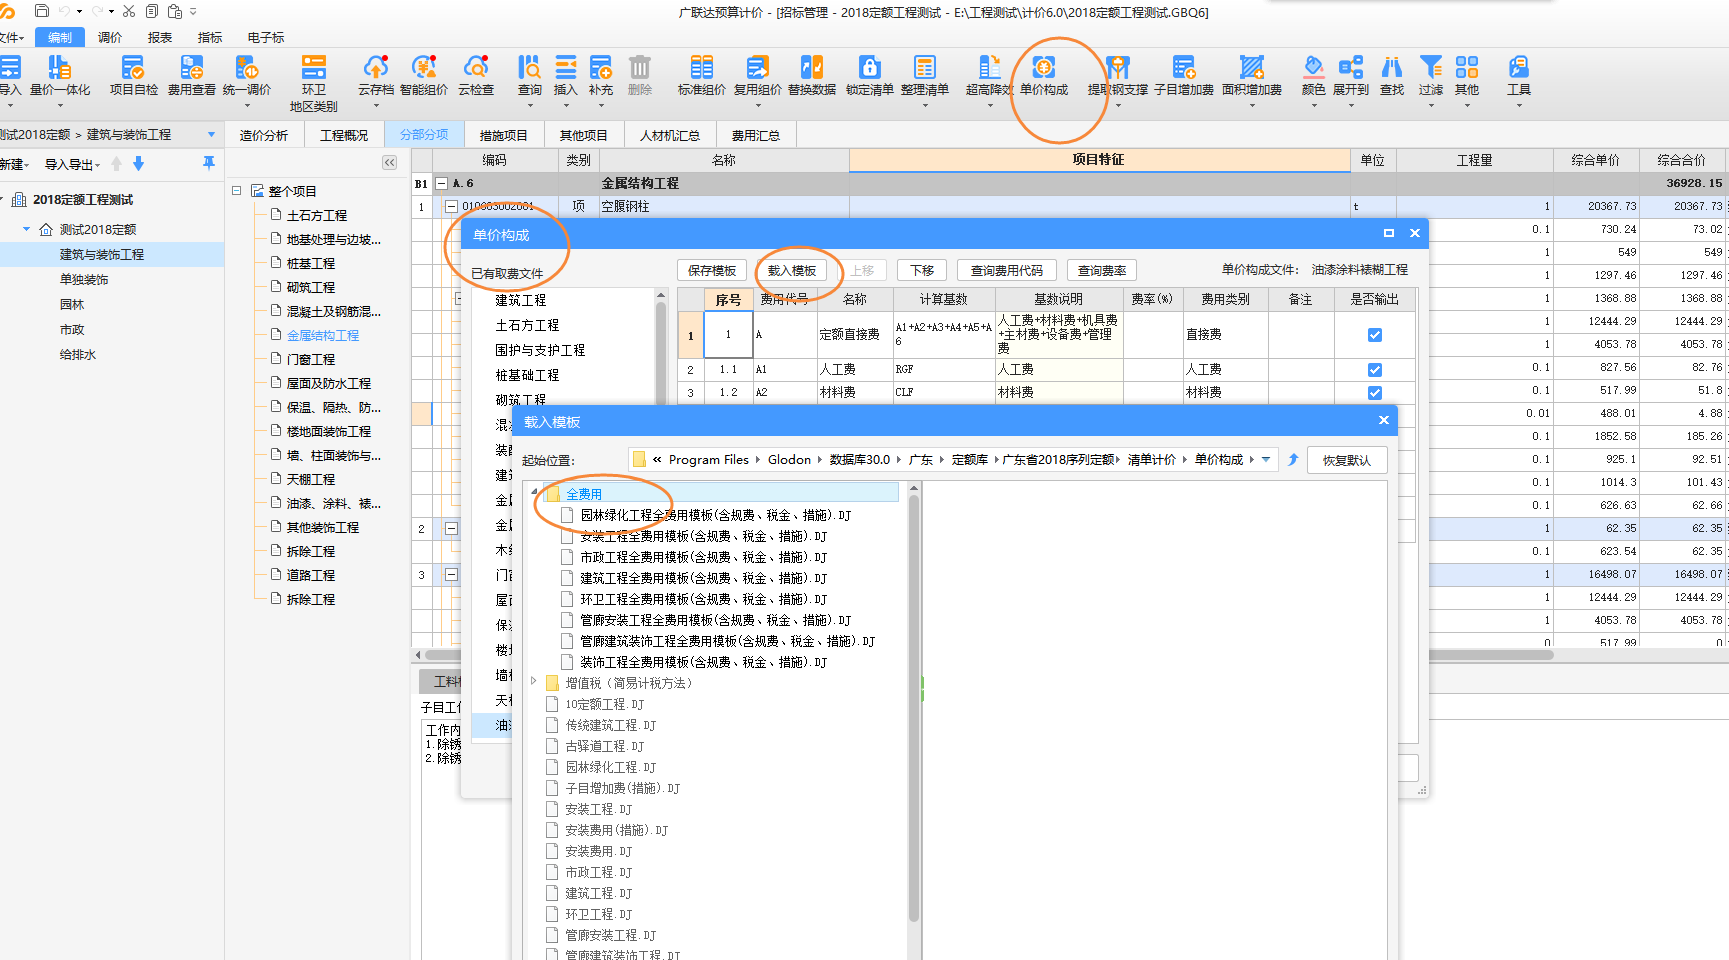Image resolution: width=1729 pixels, height=960 pixels.
Task: Toggle 是否输出 checkbox for 定额直接费 row
Action: point(1375,335)
